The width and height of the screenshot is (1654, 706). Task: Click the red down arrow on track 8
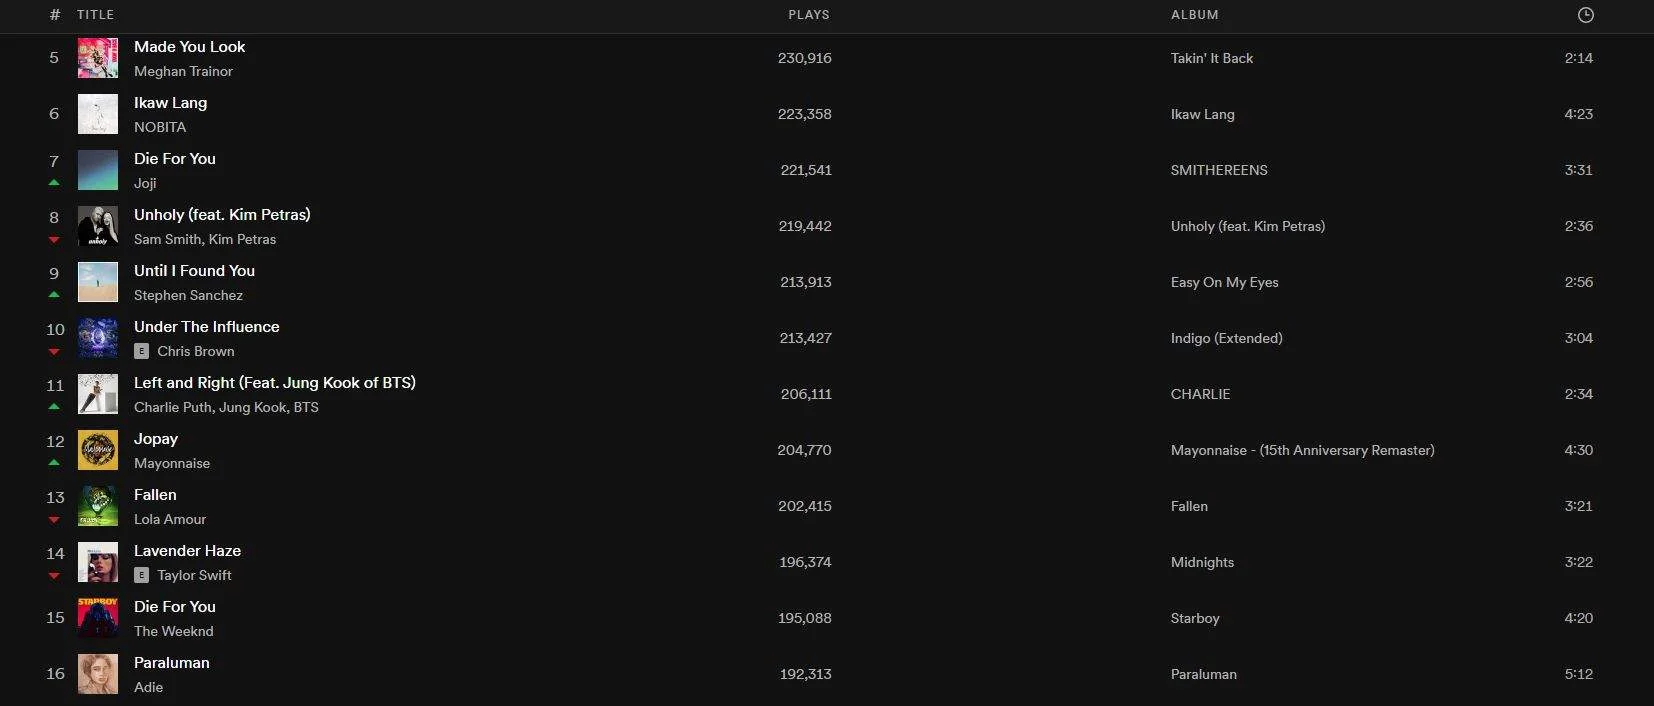tap(54, 240)
